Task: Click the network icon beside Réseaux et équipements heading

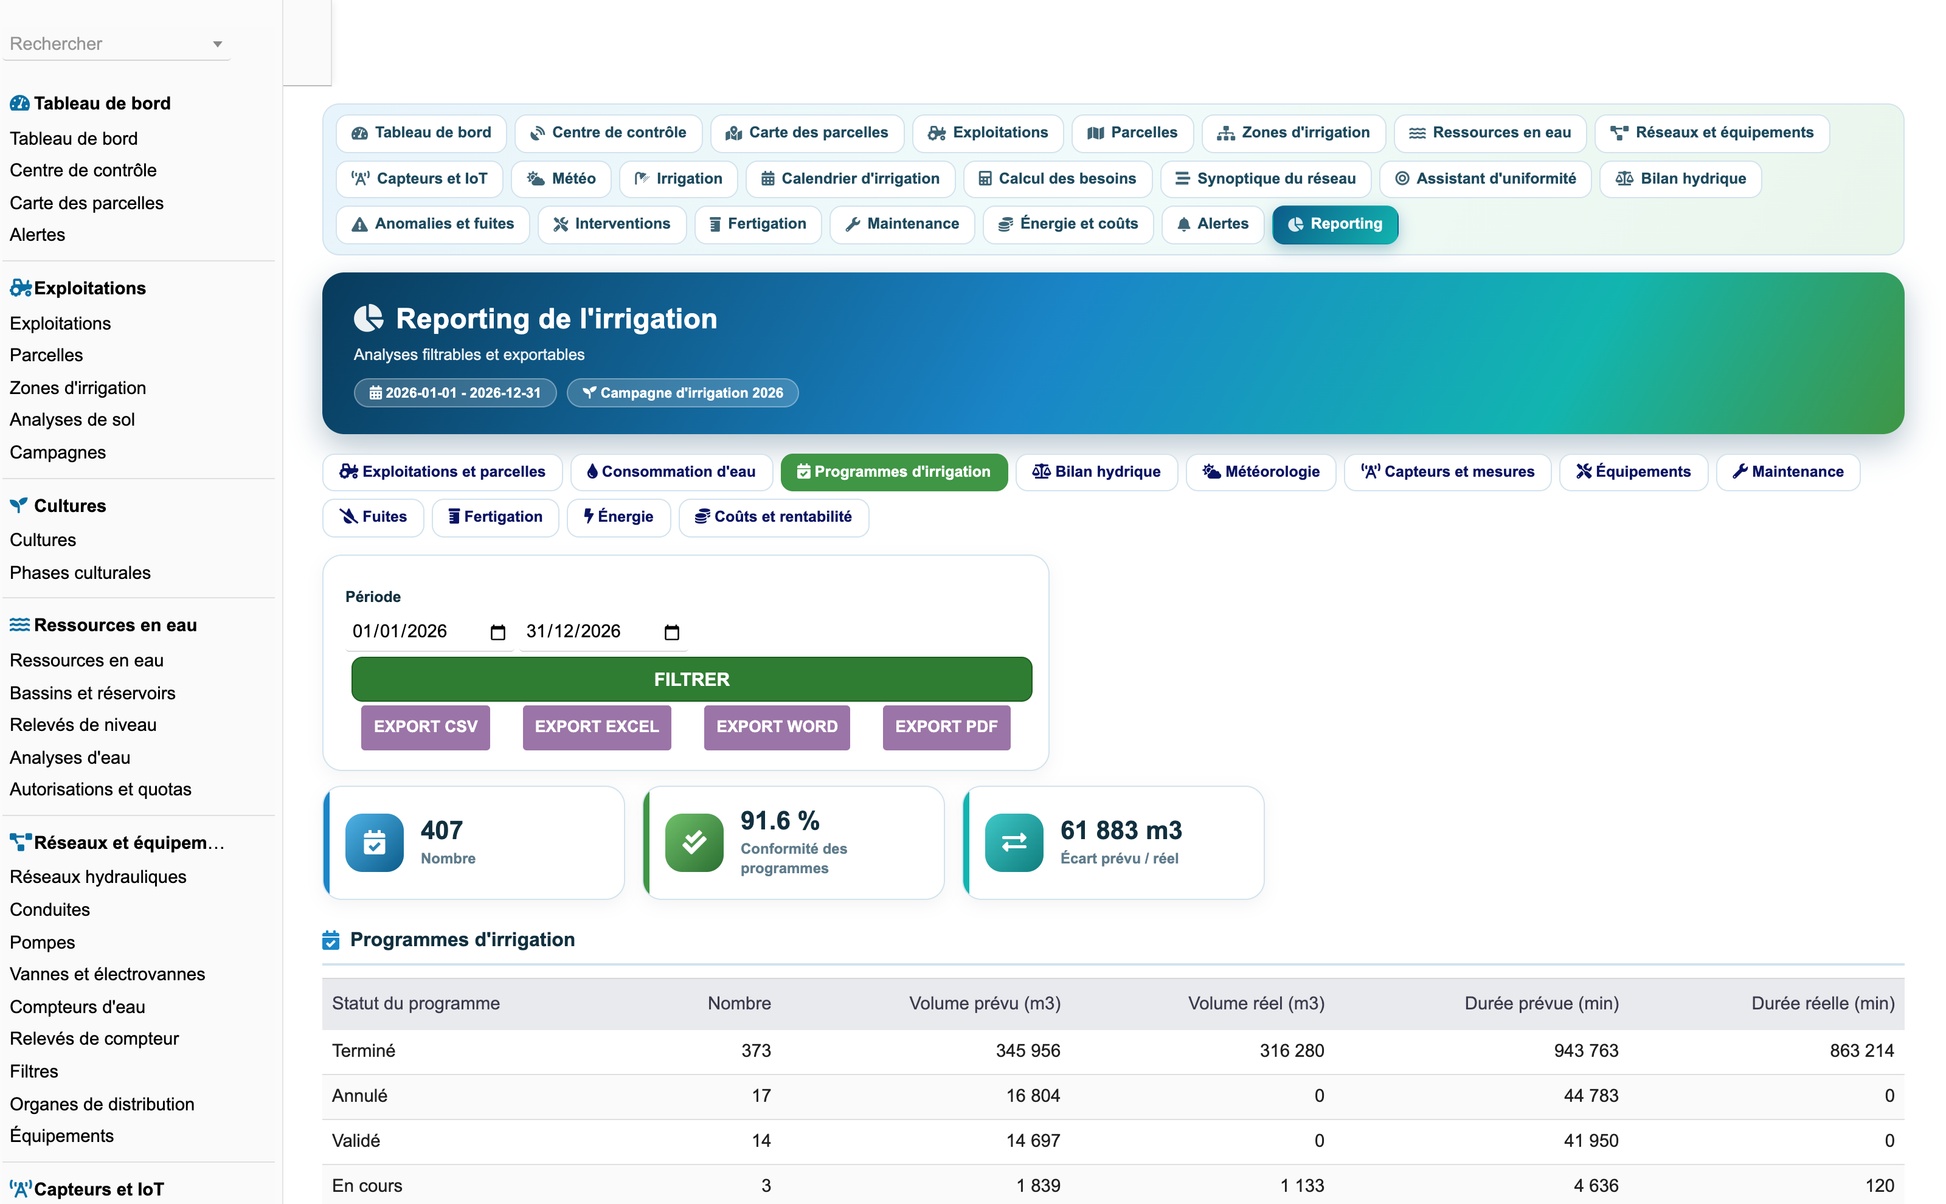Action: 20,842
